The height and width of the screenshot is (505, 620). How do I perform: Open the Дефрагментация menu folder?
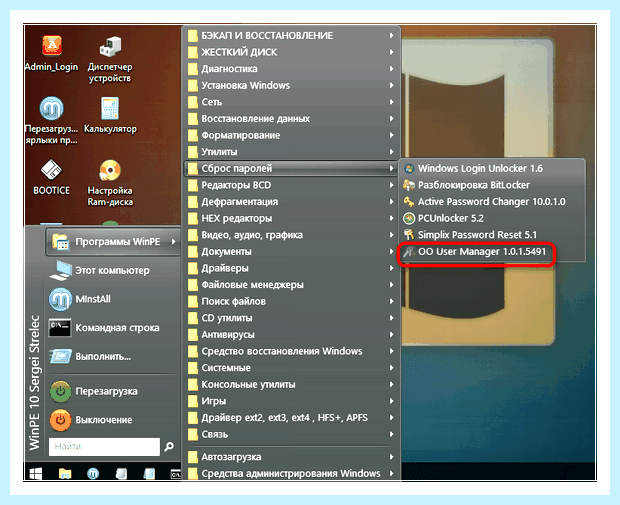coord(291,202)
